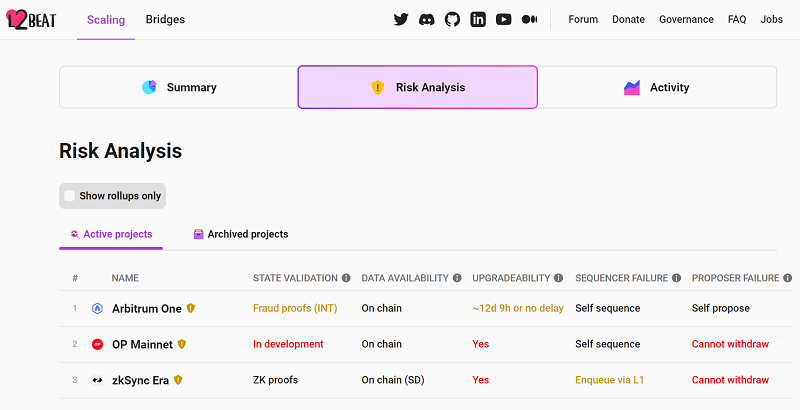Switch to the Activity tab
The width and height of the screenshot is (800, 410).
coord(657,87)
